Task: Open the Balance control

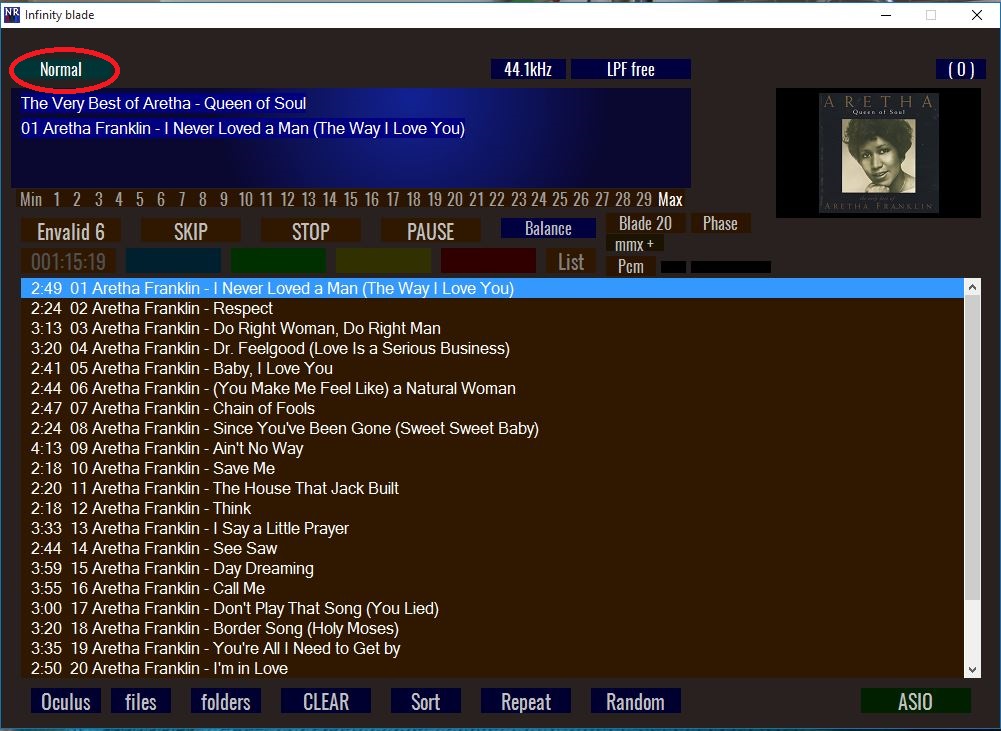Action: [548, 229]
